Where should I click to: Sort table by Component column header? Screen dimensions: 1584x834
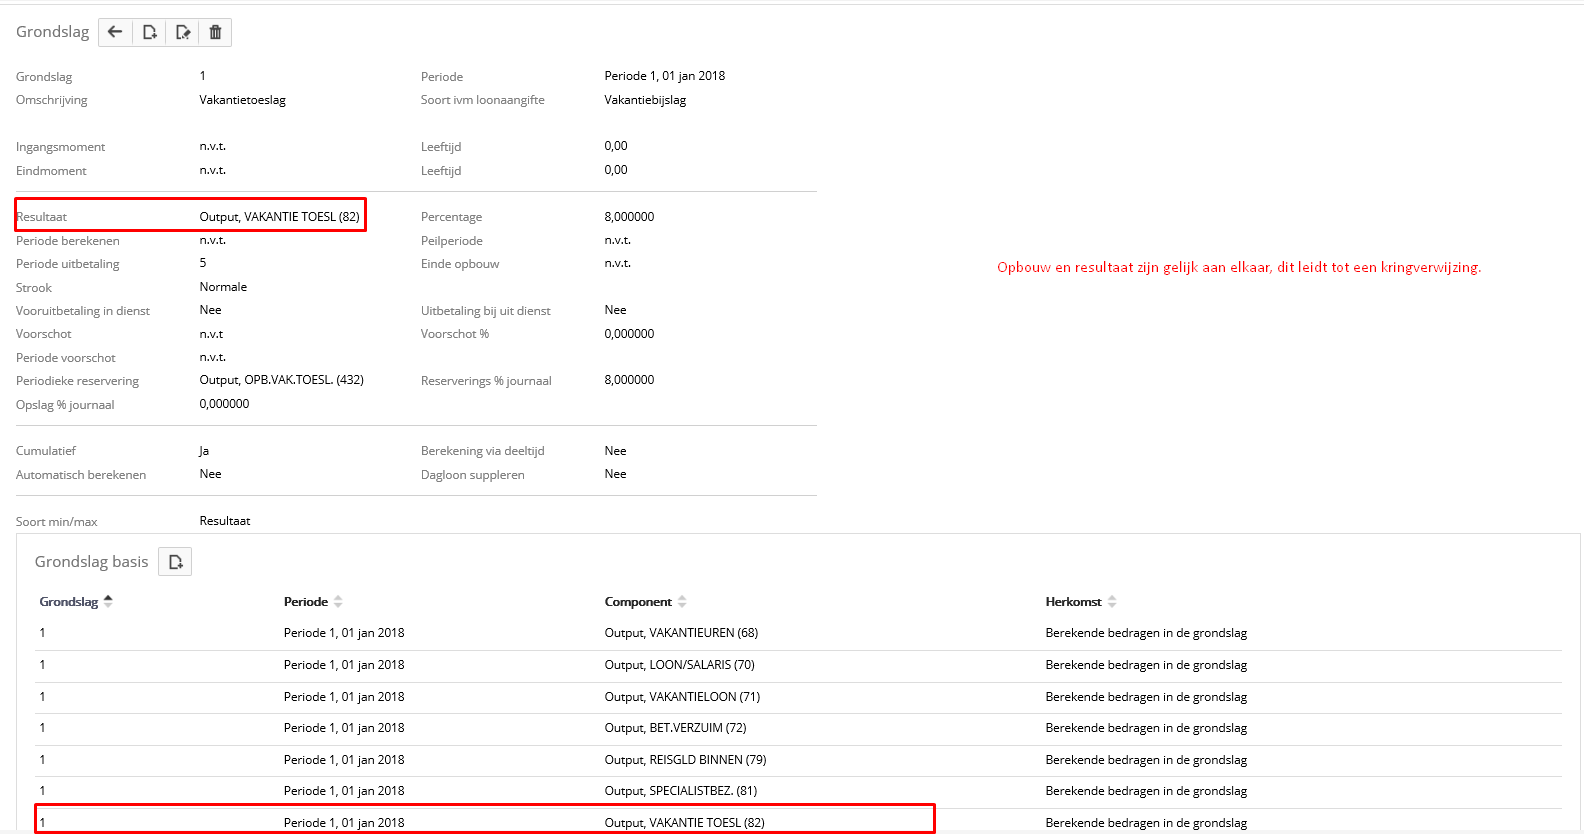[x=637, y=602]
